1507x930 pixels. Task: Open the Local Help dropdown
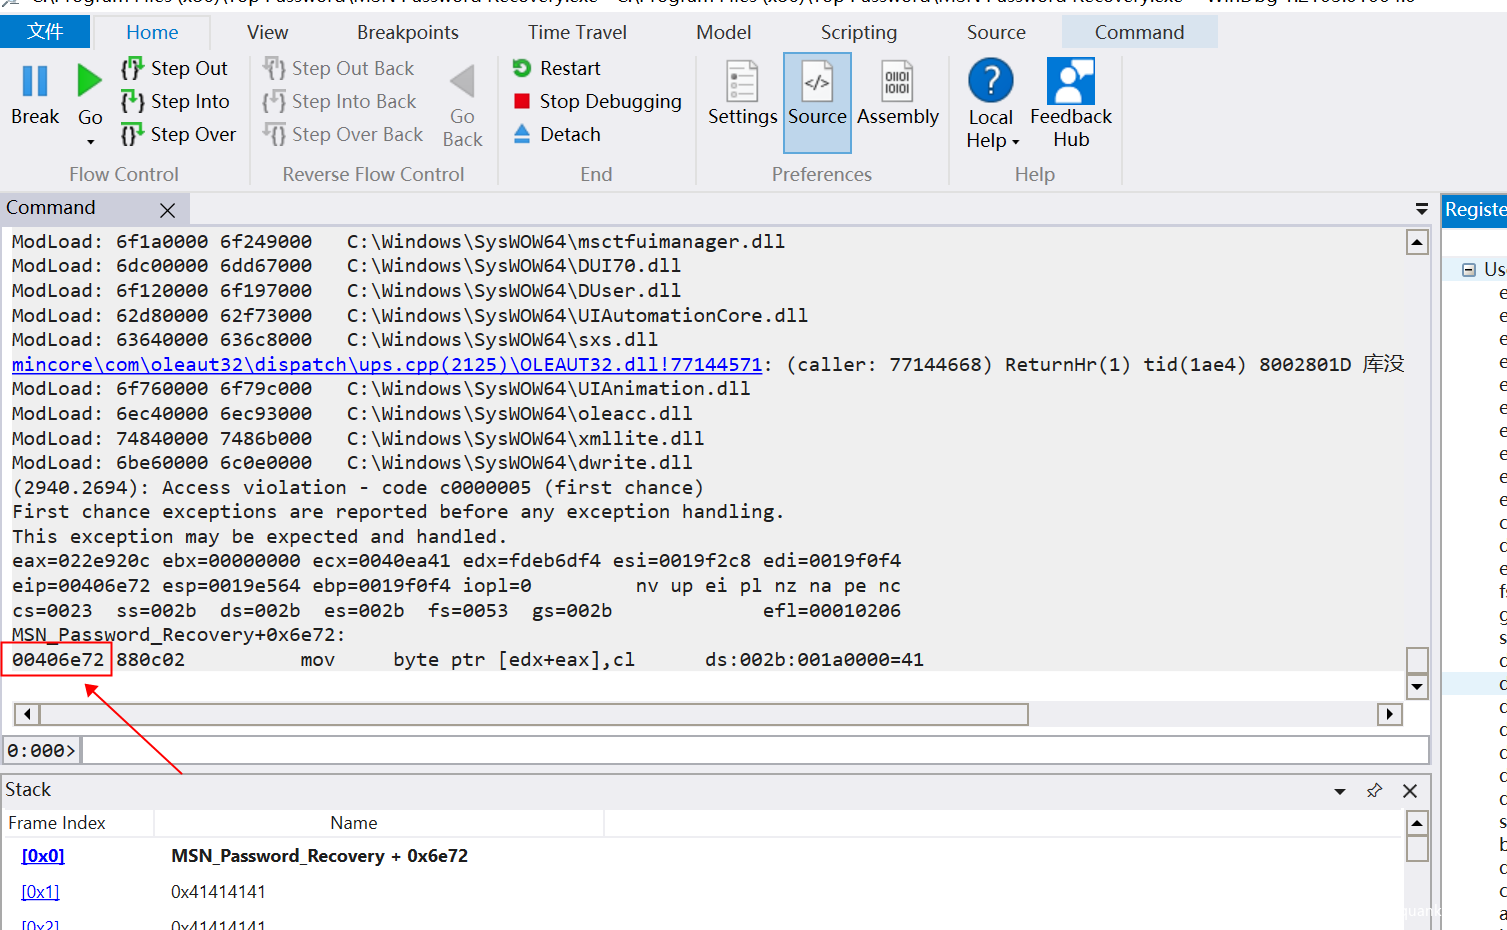[991, 140]
